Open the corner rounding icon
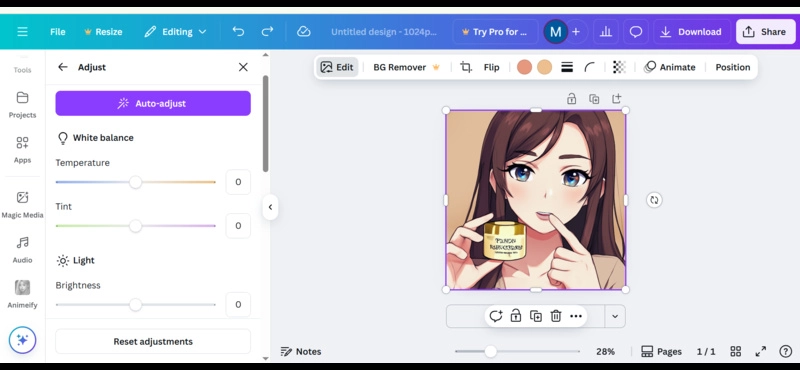The image size is (800, 370). (589, 67)
